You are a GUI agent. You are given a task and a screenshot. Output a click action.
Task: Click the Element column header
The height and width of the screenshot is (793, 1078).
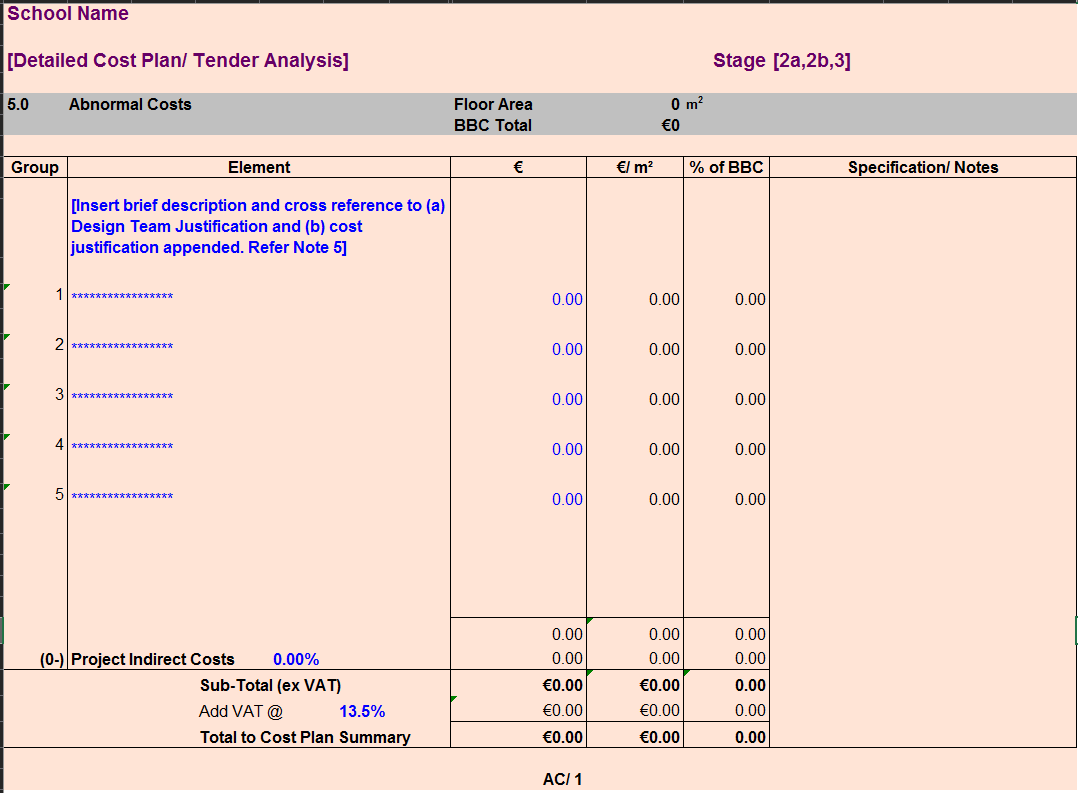(259, 167)
